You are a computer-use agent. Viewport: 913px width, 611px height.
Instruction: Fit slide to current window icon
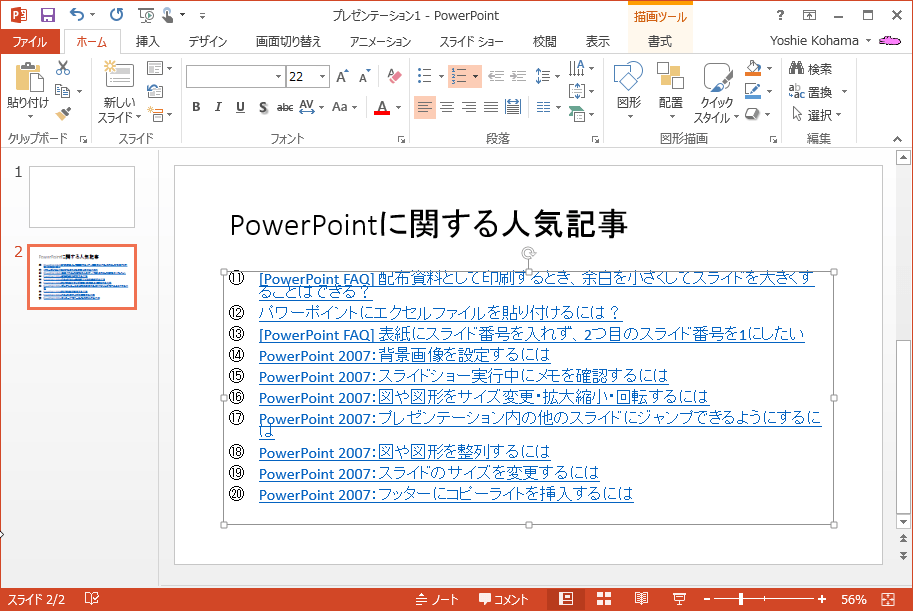[x=888, y=599]
